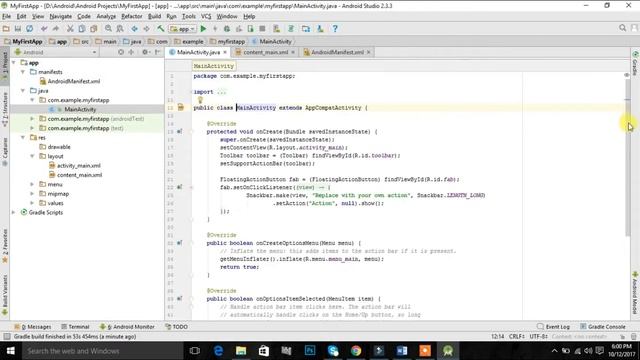Screen dimensions: 640x360
Task: Click the override gutter icon beside onCreate
Action: pyautogui.click(x=180, y=132)
